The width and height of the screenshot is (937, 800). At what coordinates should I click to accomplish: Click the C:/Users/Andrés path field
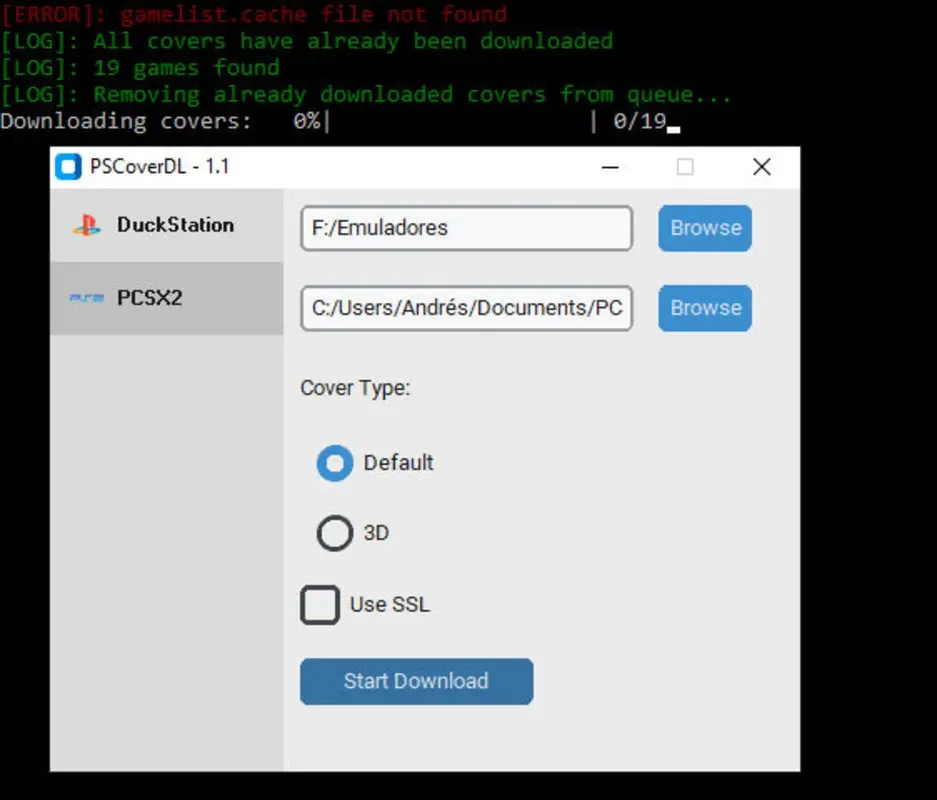pyautogui.click(x=465, y=308)
